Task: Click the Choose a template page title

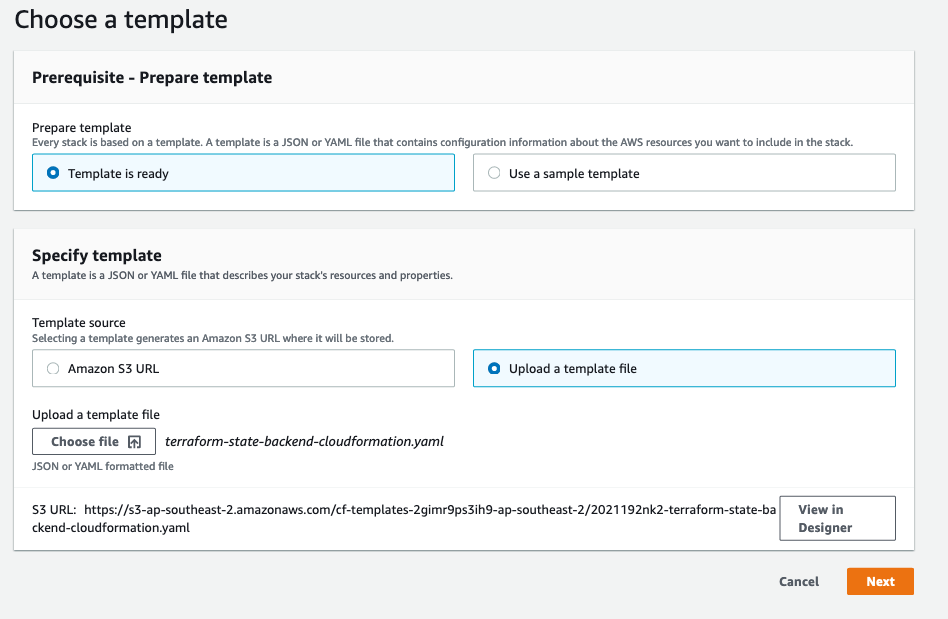Action: [121, 19]
